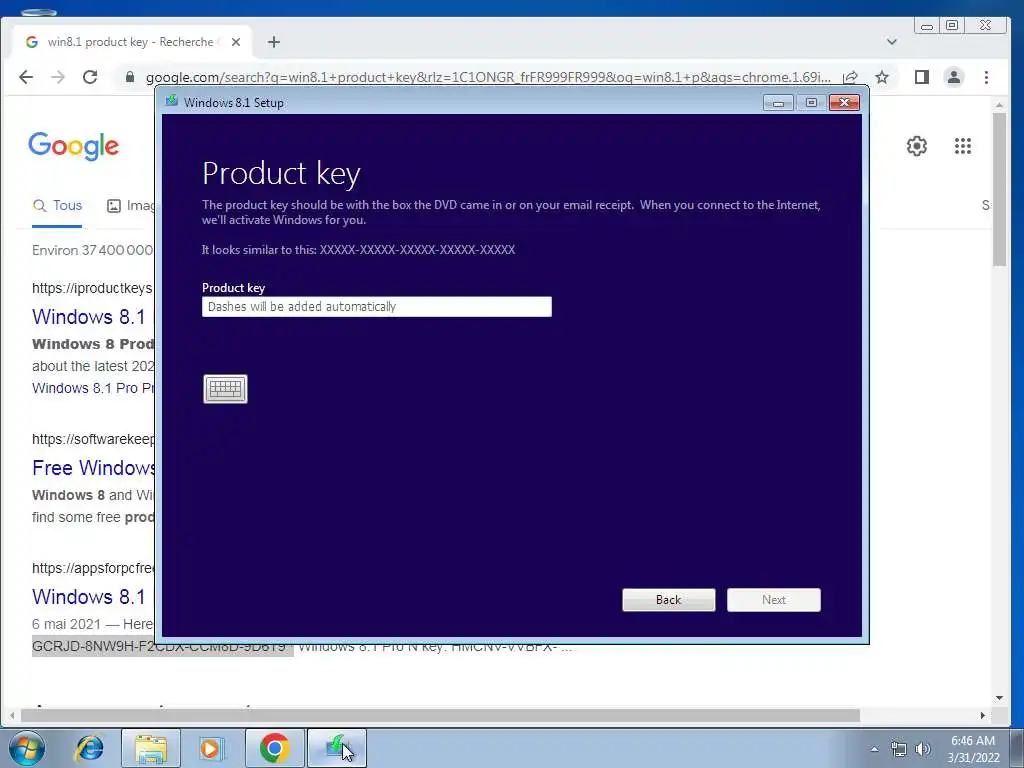Click the Google logo
This screenshot has height=768, width=1024.
pos(73,145)
